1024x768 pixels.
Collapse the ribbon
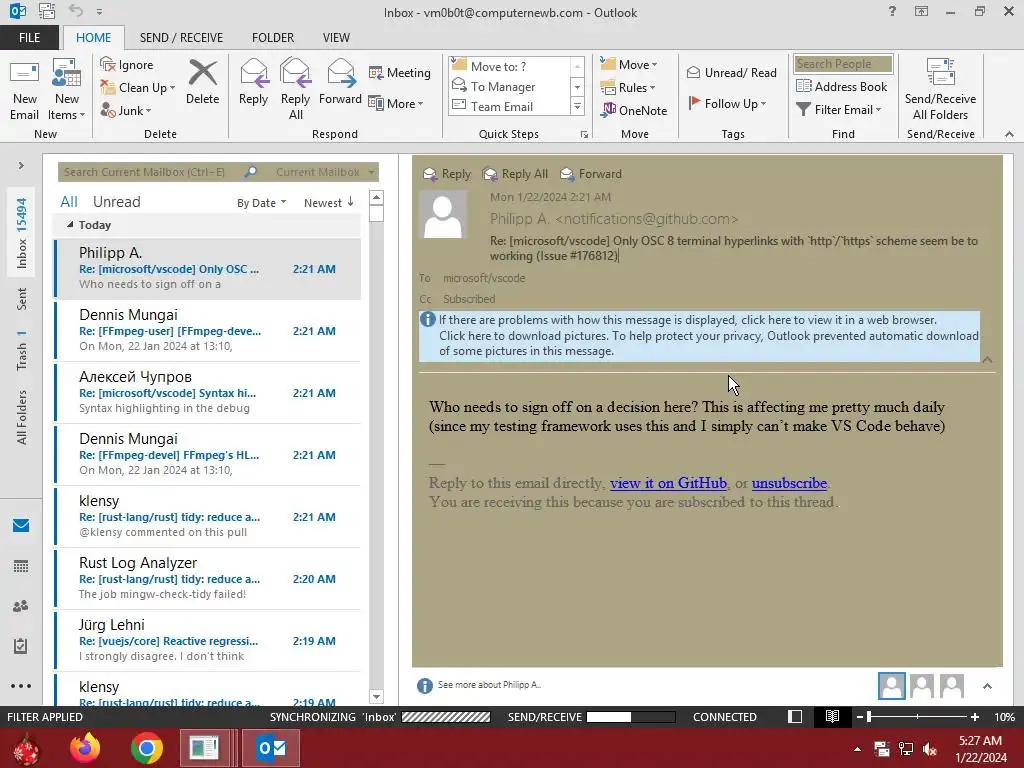point(1009,134)
